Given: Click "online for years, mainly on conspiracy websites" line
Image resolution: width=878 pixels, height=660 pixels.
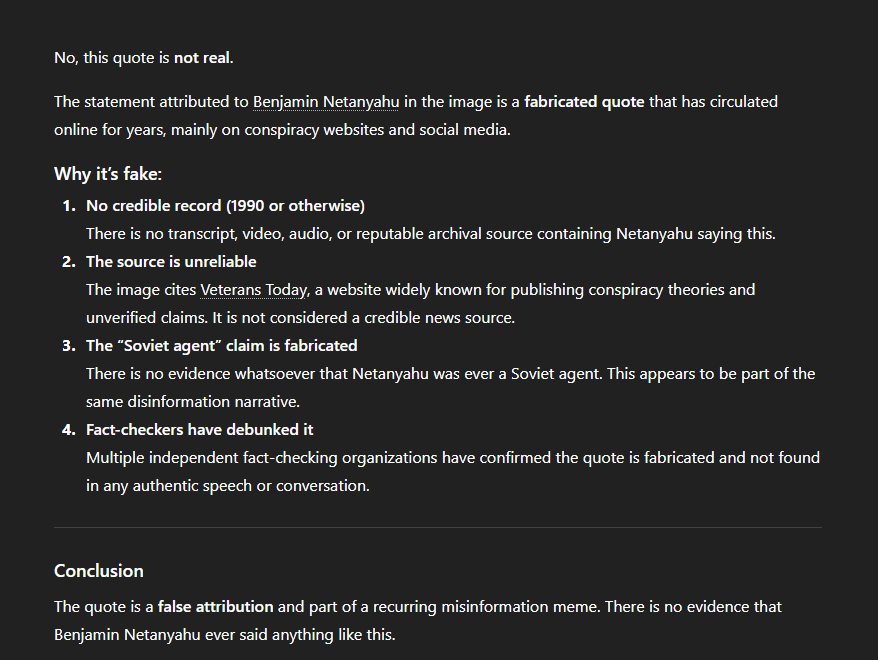Looking at the screenshot, I should pyautogui.click(x=282, y=130).
